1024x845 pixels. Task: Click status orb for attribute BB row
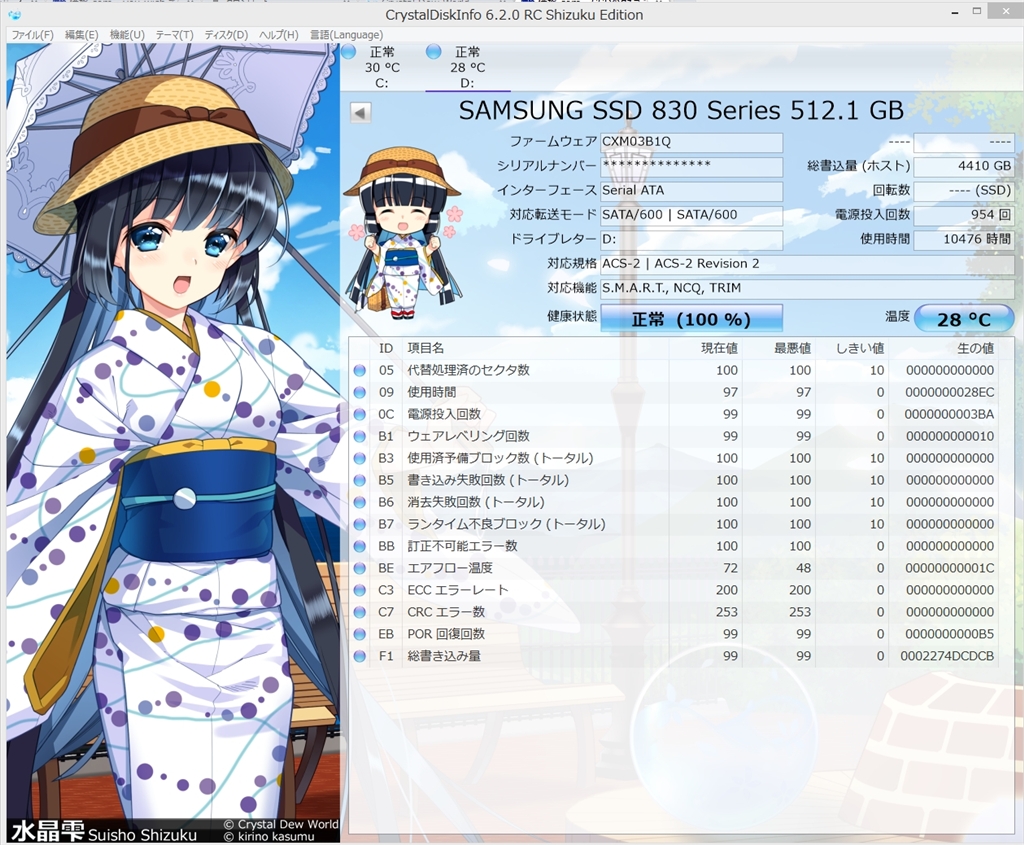(359, 546)
